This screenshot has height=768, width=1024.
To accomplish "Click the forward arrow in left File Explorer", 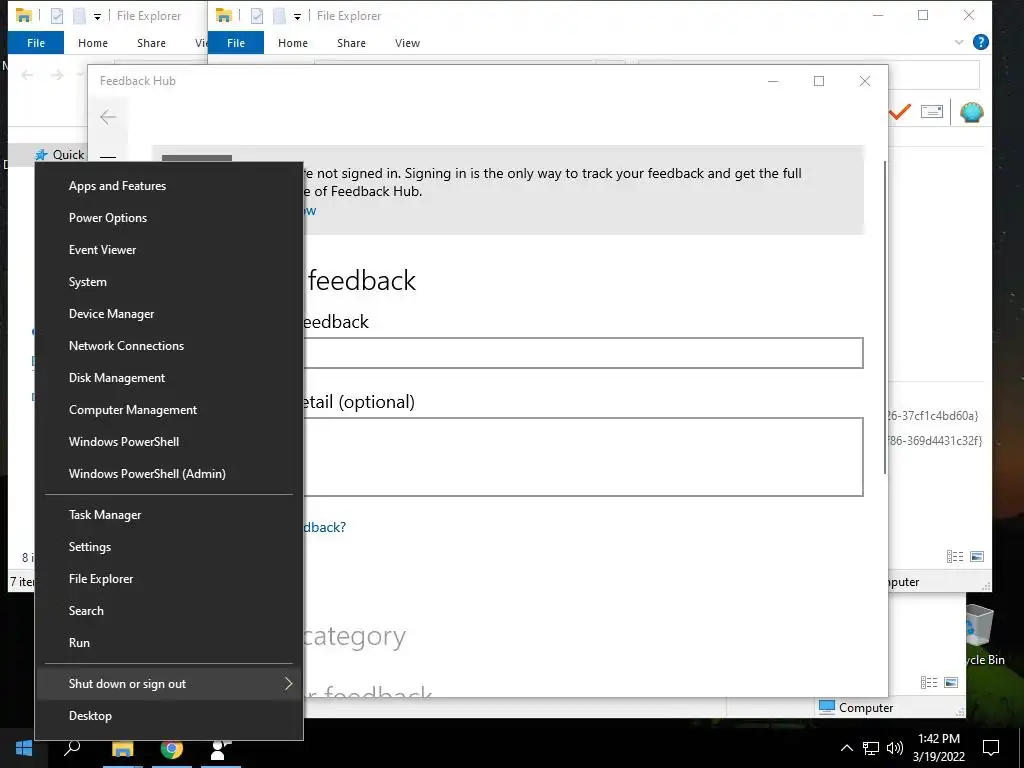I will coord(57,75).
